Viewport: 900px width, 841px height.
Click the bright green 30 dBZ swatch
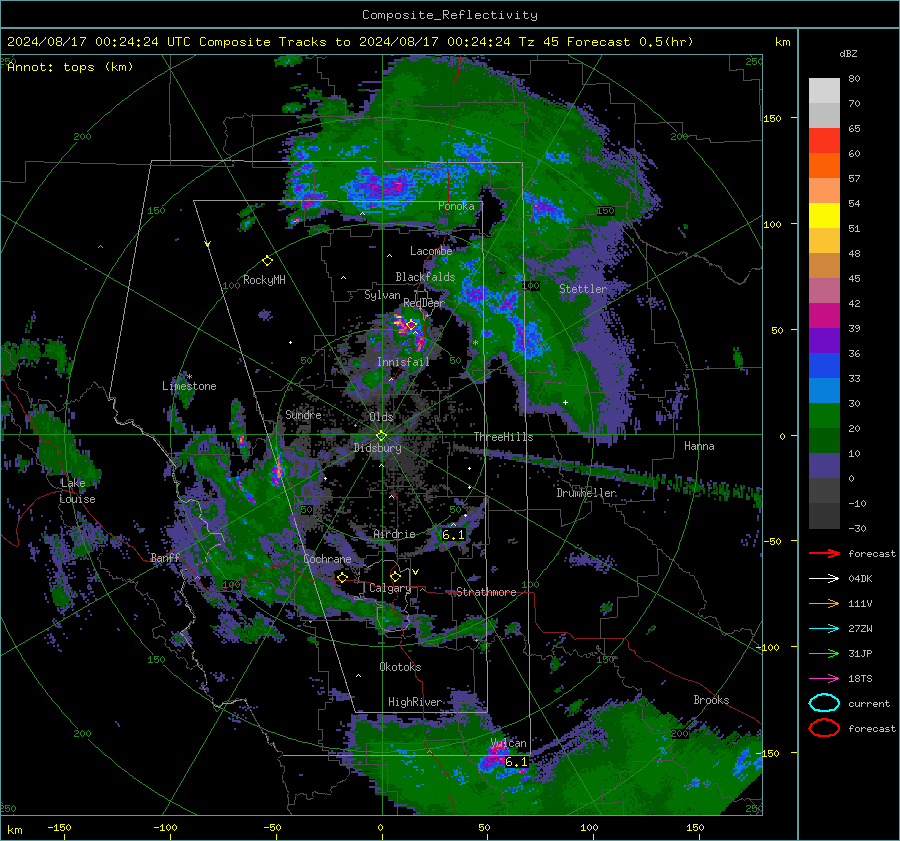[824, 415]
